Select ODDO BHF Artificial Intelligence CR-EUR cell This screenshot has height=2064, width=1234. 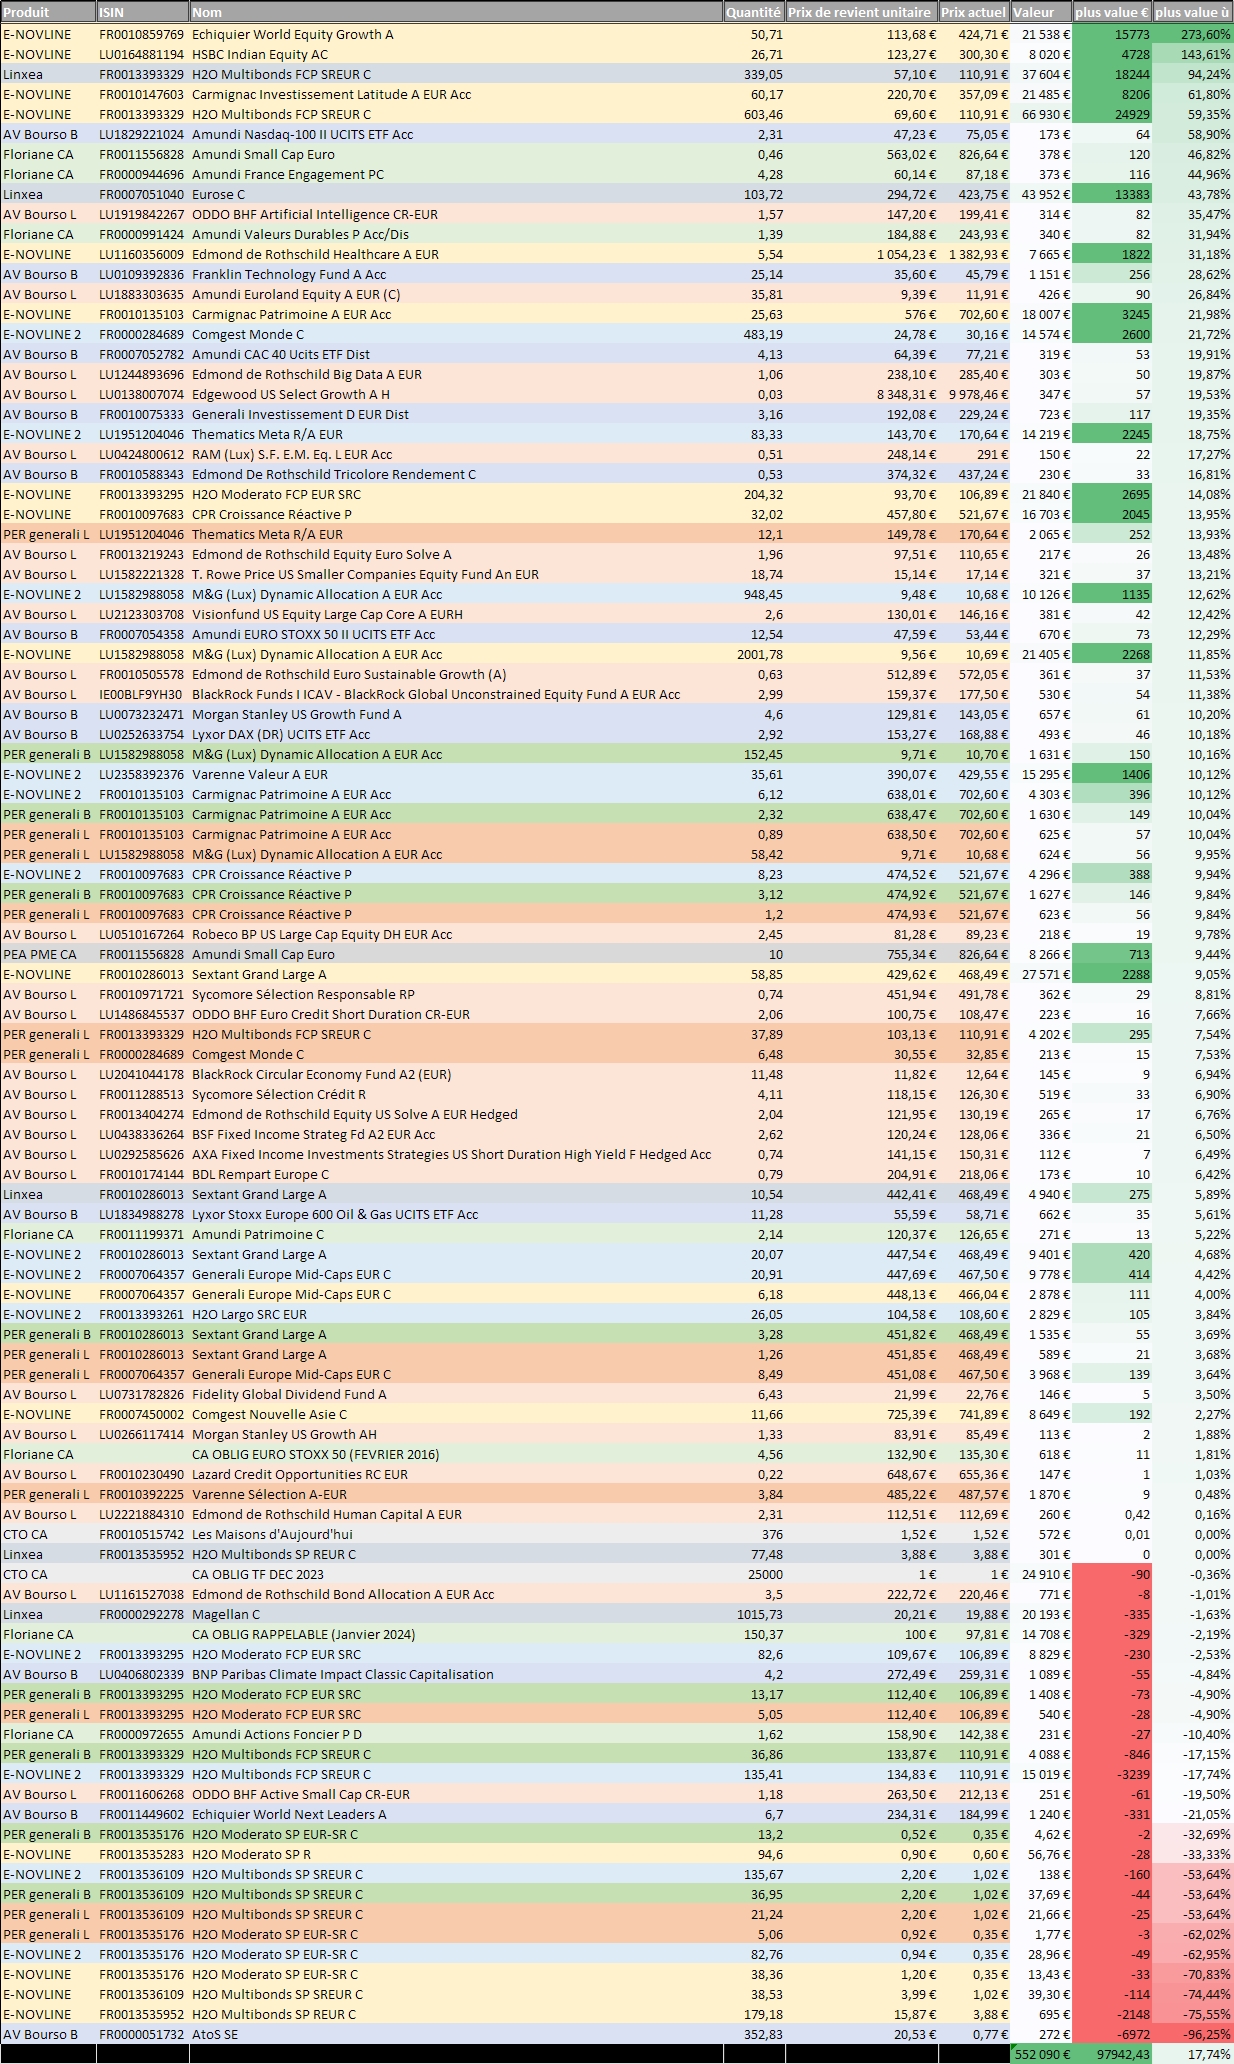pyautogui.click(x=456, y=214)
